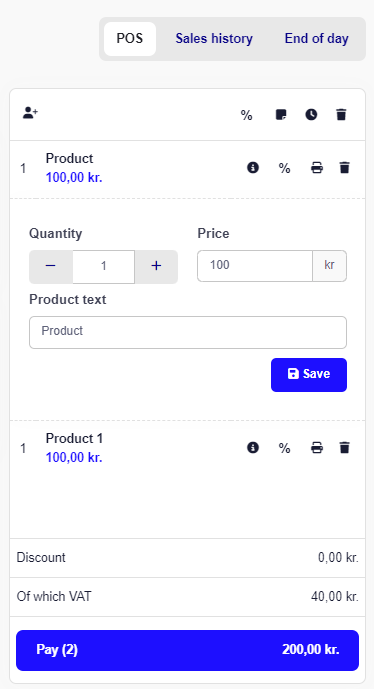The height and width of the screenshot is (689, 374).
Task: Open the End of day tab
Action: click(316, 39)
